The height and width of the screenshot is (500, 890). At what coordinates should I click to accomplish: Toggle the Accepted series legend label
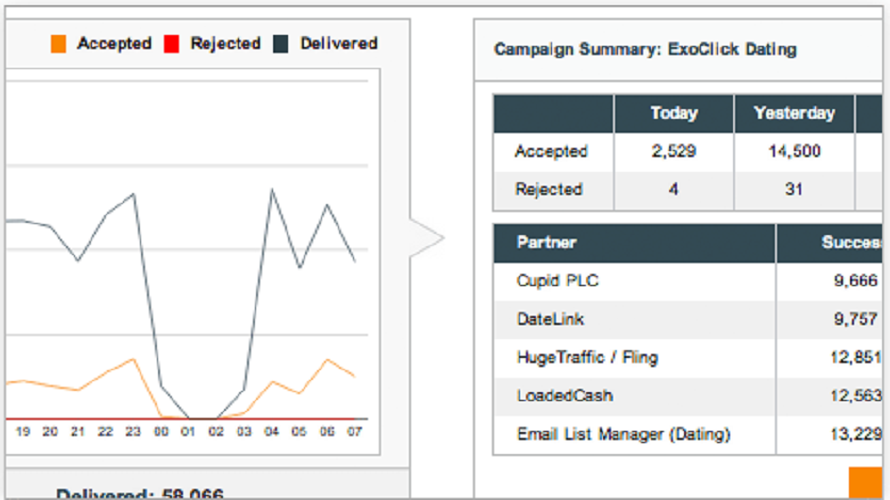(114, 44)
